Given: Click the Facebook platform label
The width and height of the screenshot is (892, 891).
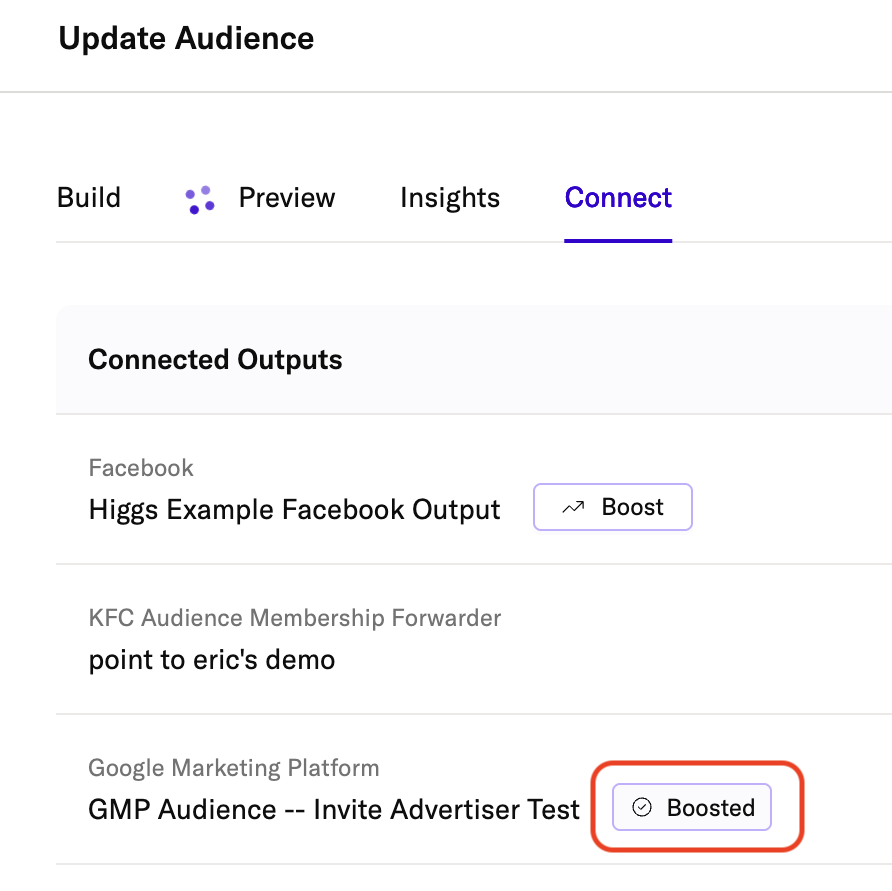Looking at the screenshot, I should [141, 468].
